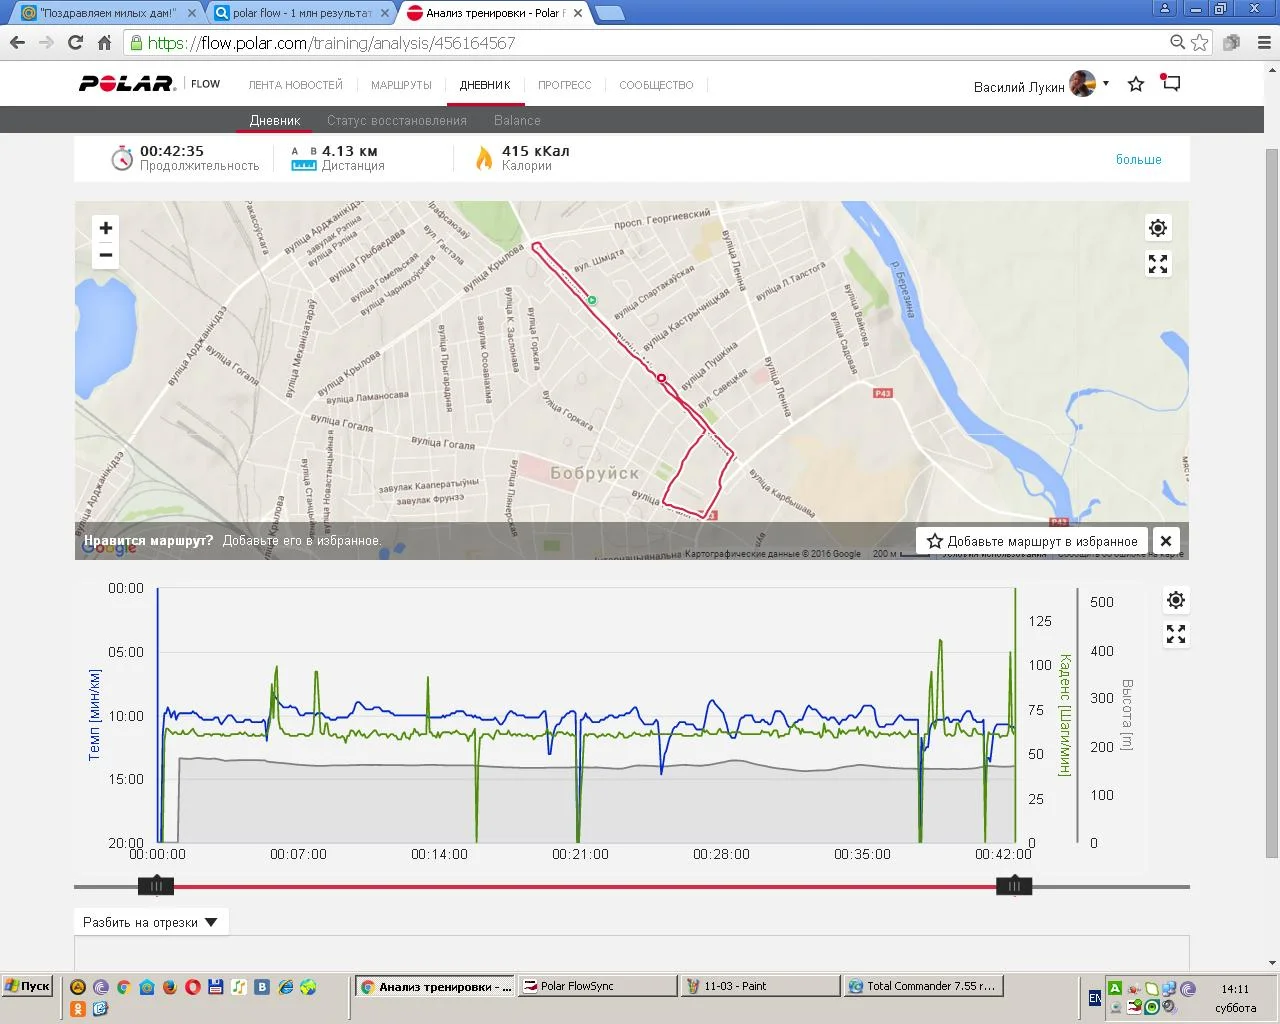The height and width of the screenshot is (1024, 1280).
Task: Expand the chart to fullscreen
Action: point(1176,634)
